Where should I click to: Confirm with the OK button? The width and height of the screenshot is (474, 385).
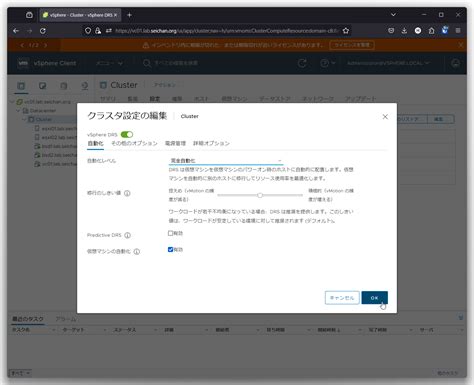[x=374, y=298]
